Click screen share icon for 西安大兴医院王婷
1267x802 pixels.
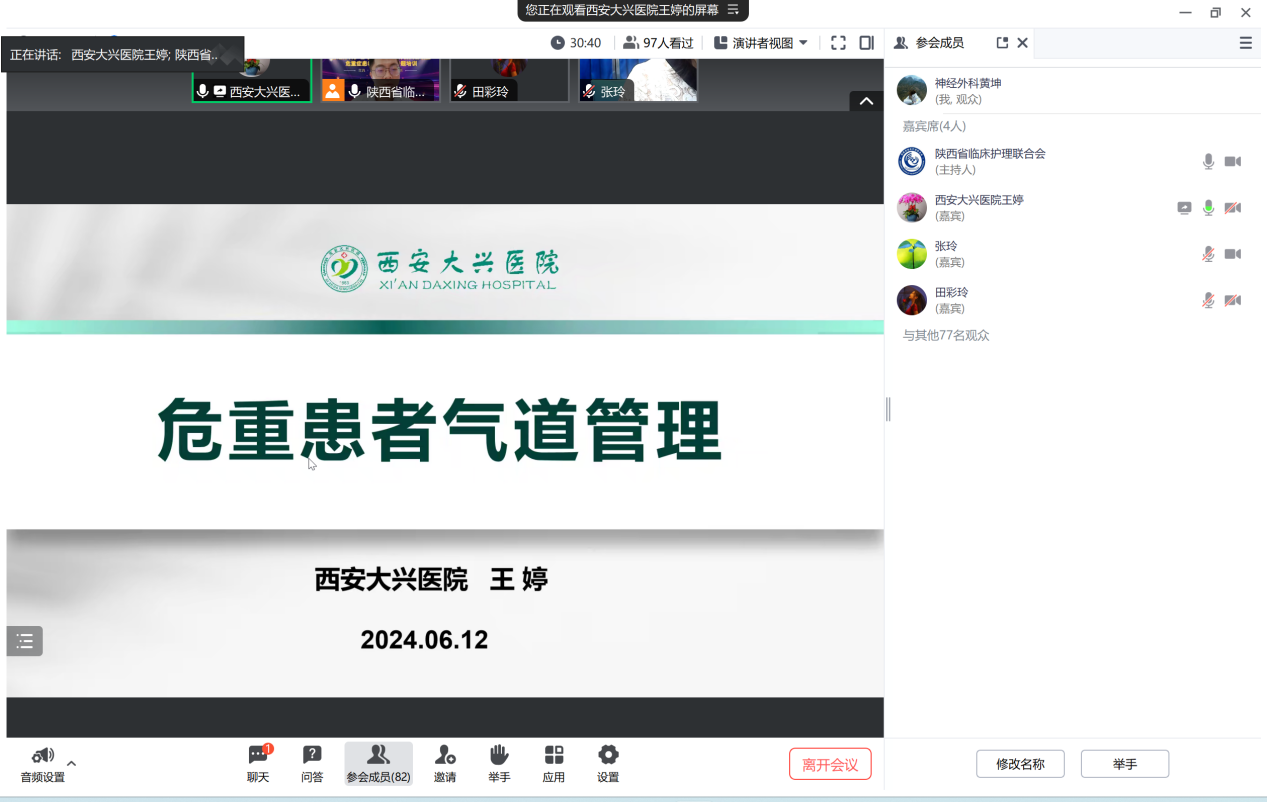[x=1184, y=208]
